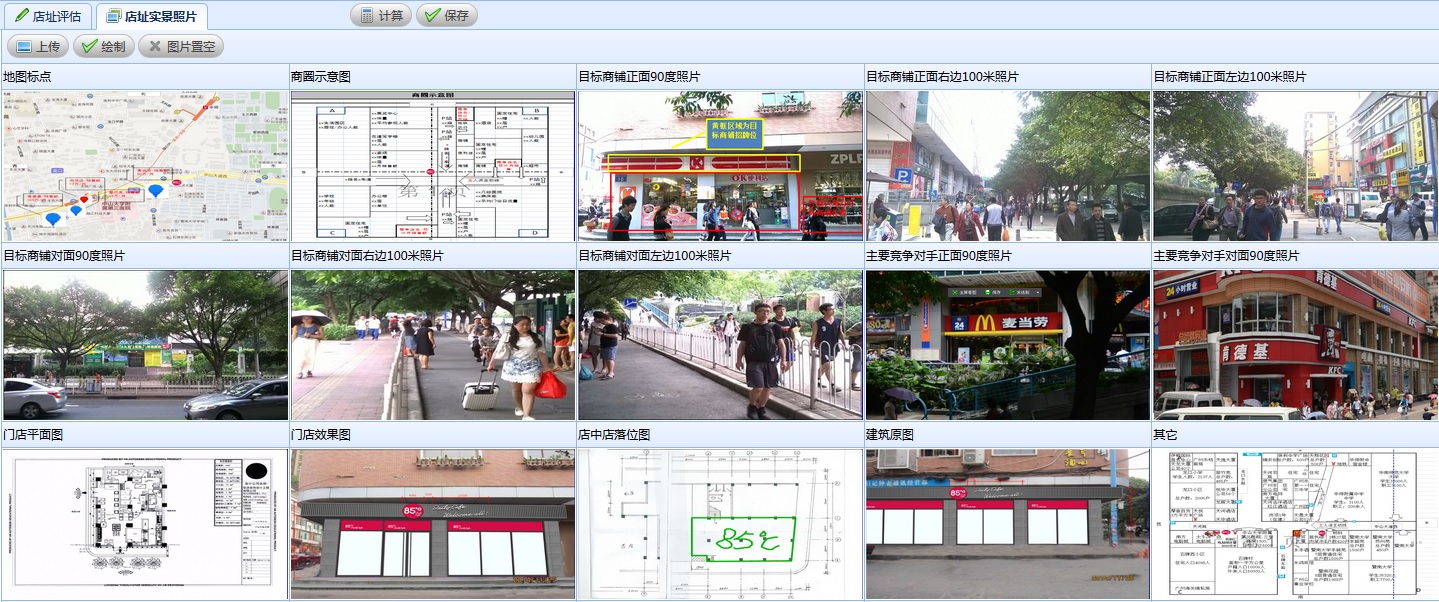This screenshot has width=1439, height=602.
Task: Open the McDonald's 主要竞争对手正面90度照片
Action: (1007, 345)
